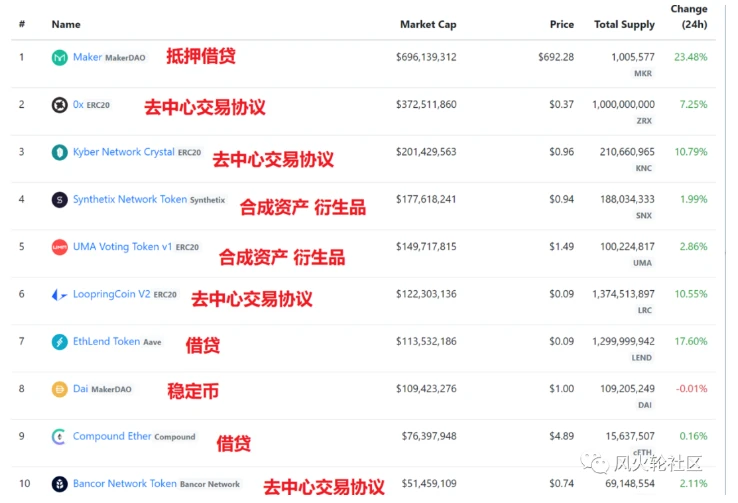Click the MKR supply symbol label

(x=643, y=73)
